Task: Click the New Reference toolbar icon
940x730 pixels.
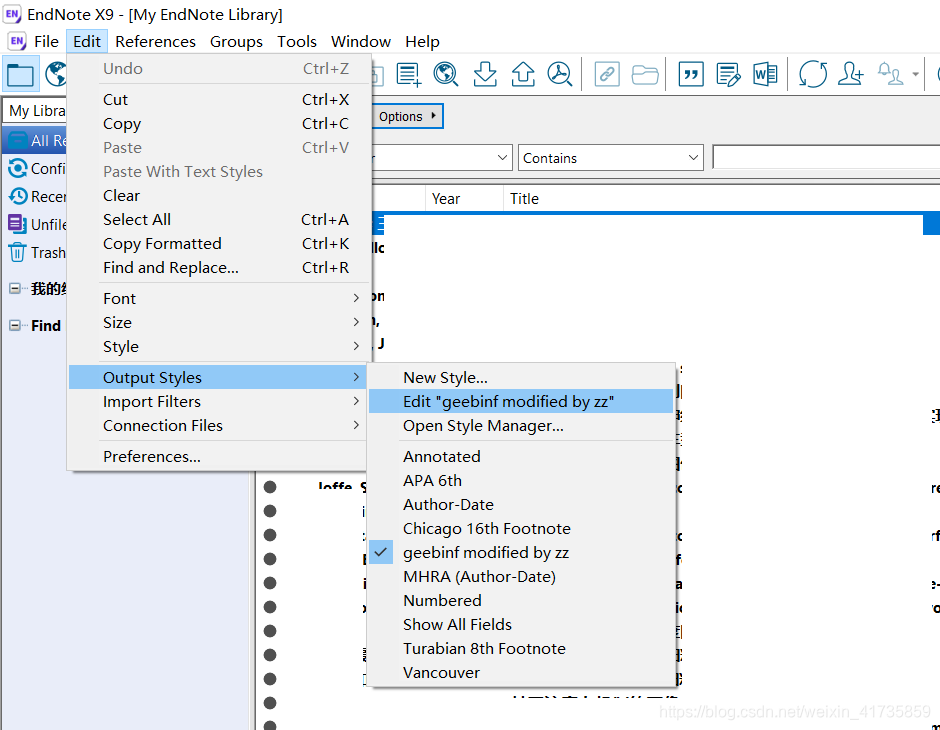Action: (408, 75)
